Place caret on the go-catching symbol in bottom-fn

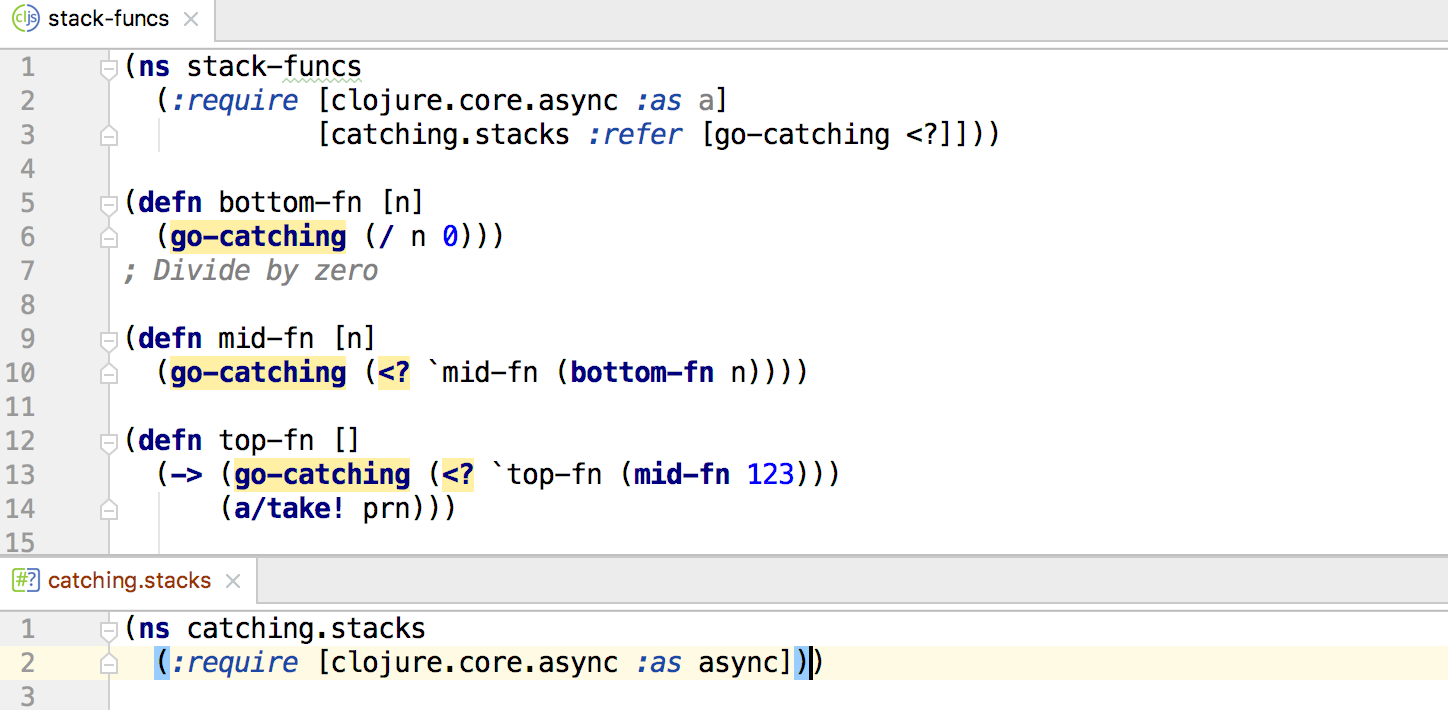pyautogui.click(x=258, y=236)
